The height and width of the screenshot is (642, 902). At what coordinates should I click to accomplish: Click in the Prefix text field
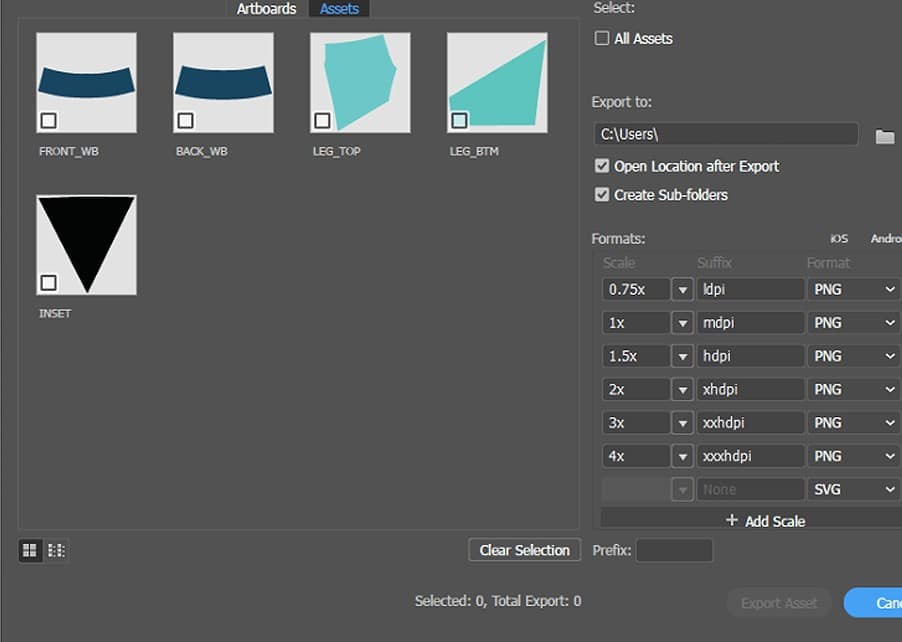coord(674,550)
